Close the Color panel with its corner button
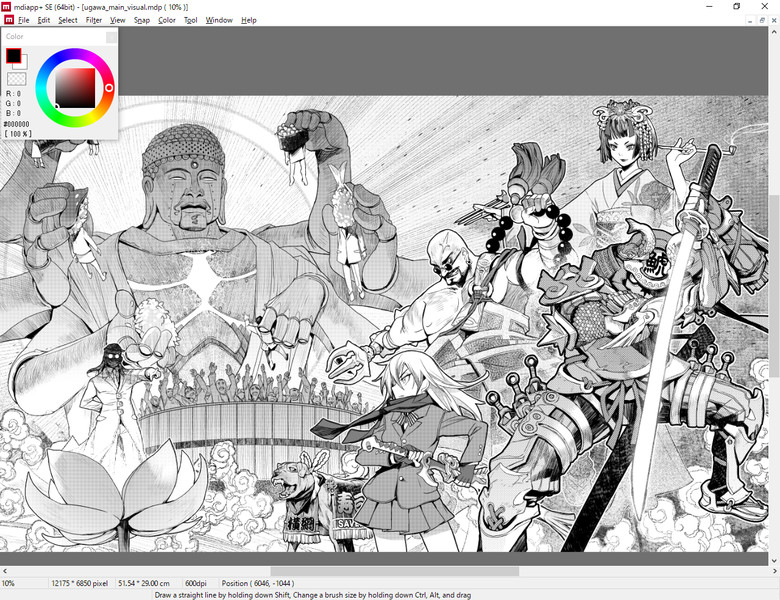The width and height of the screenshot is (780, 600). [x=111, y=37]
